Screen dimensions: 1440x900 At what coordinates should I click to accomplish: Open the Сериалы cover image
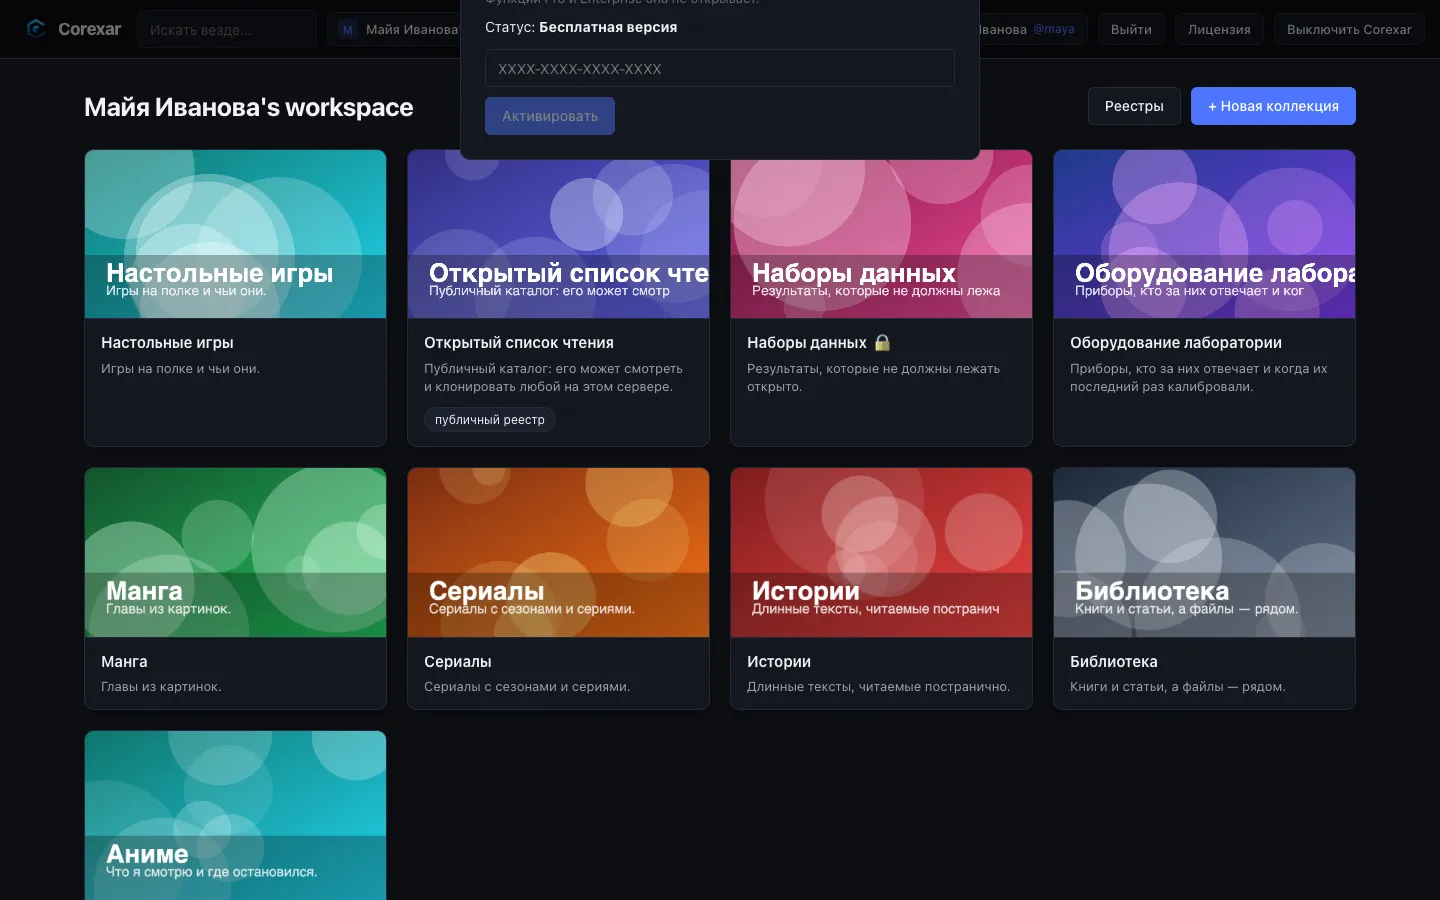(559, 553)
